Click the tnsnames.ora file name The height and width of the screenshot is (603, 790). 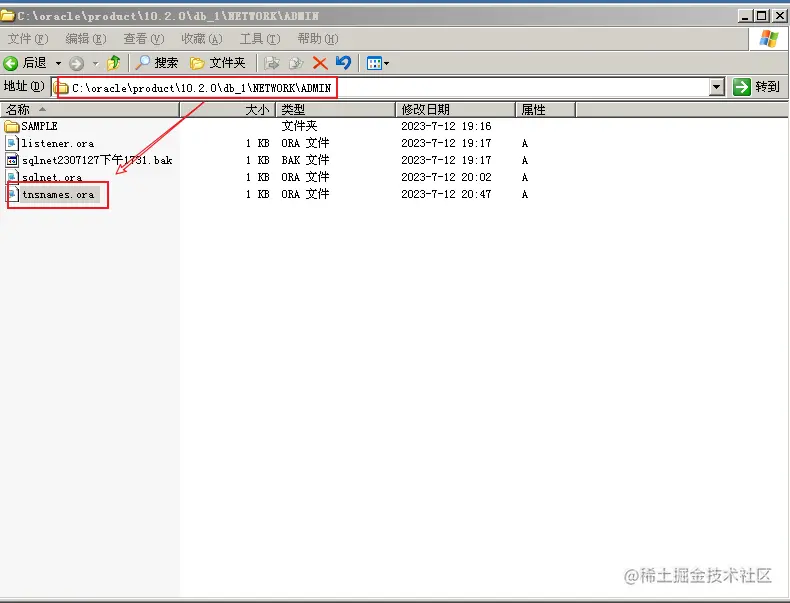click(x=58, y=194)
